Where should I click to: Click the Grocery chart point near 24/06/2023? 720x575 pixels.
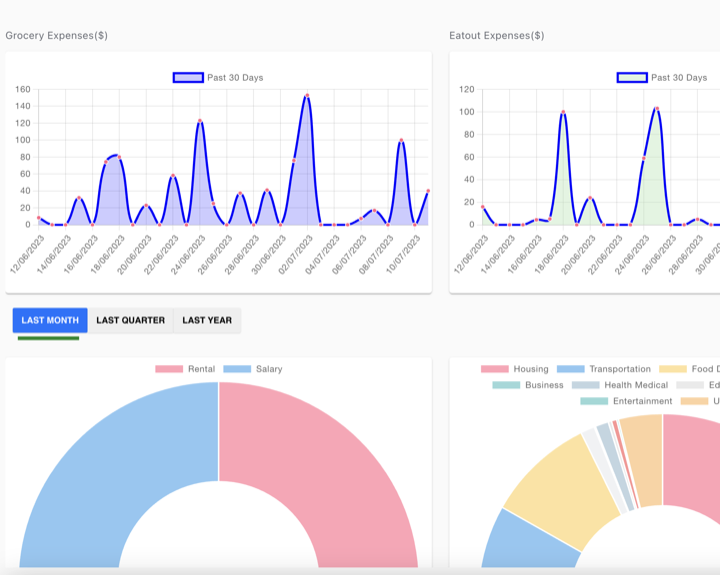coord(200,121)
